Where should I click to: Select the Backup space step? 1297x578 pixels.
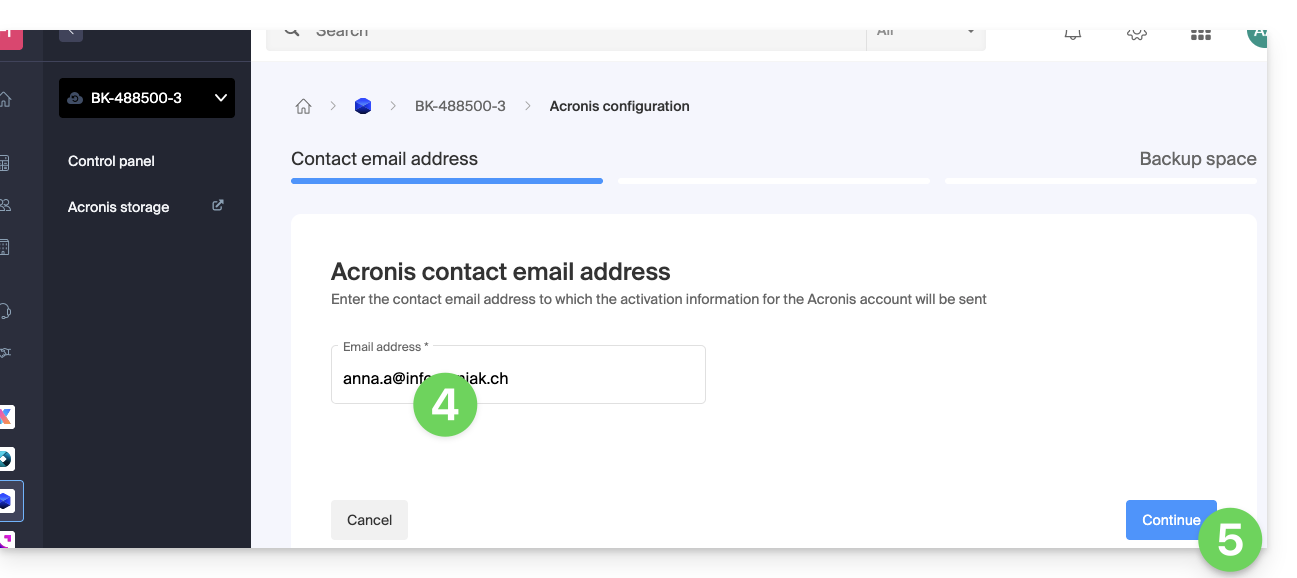[x=1197, y=159]
